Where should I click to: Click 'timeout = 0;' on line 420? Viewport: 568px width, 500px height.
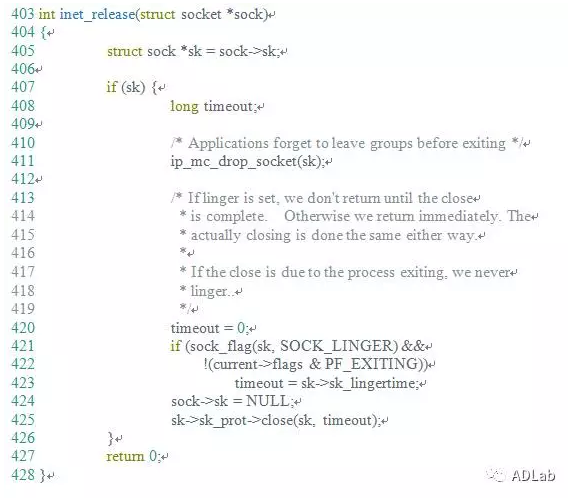pyautogui.click(x=209, y=328)
